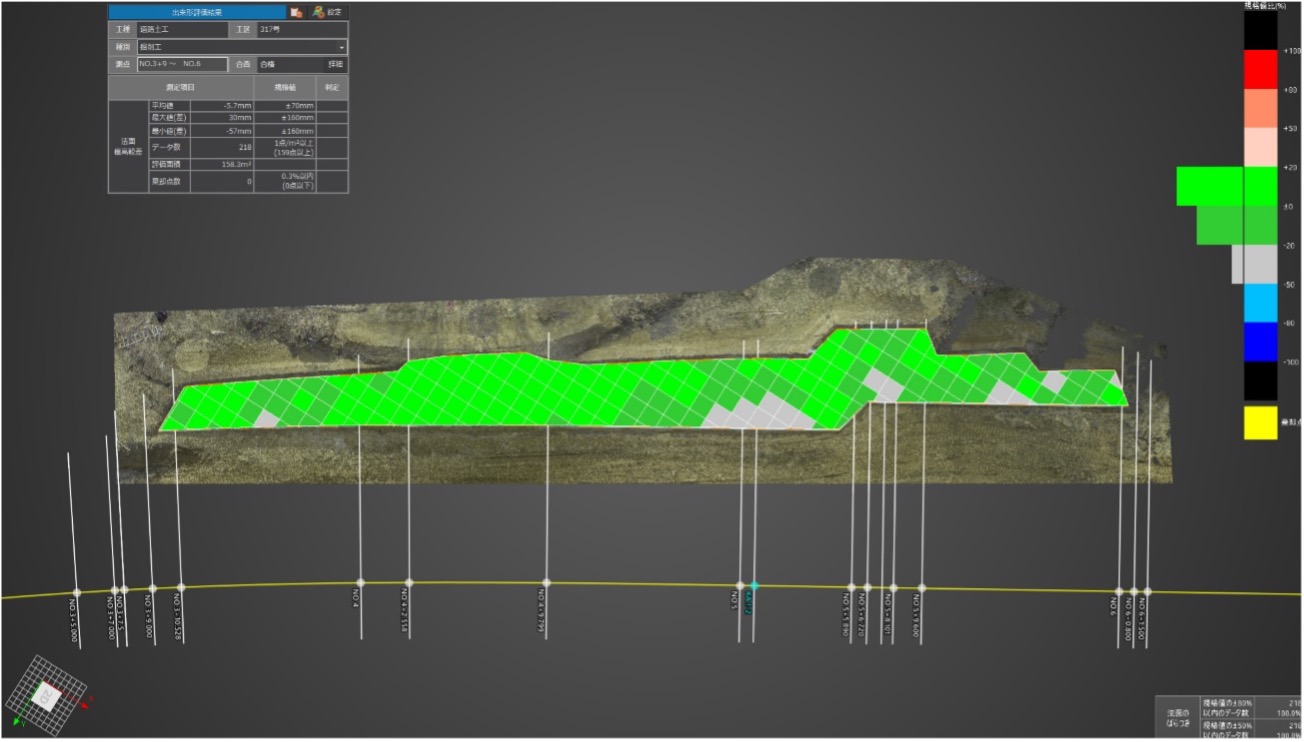
Task: Expand the 種別 dropdown showing 掘削工
Action: (242, 47)
